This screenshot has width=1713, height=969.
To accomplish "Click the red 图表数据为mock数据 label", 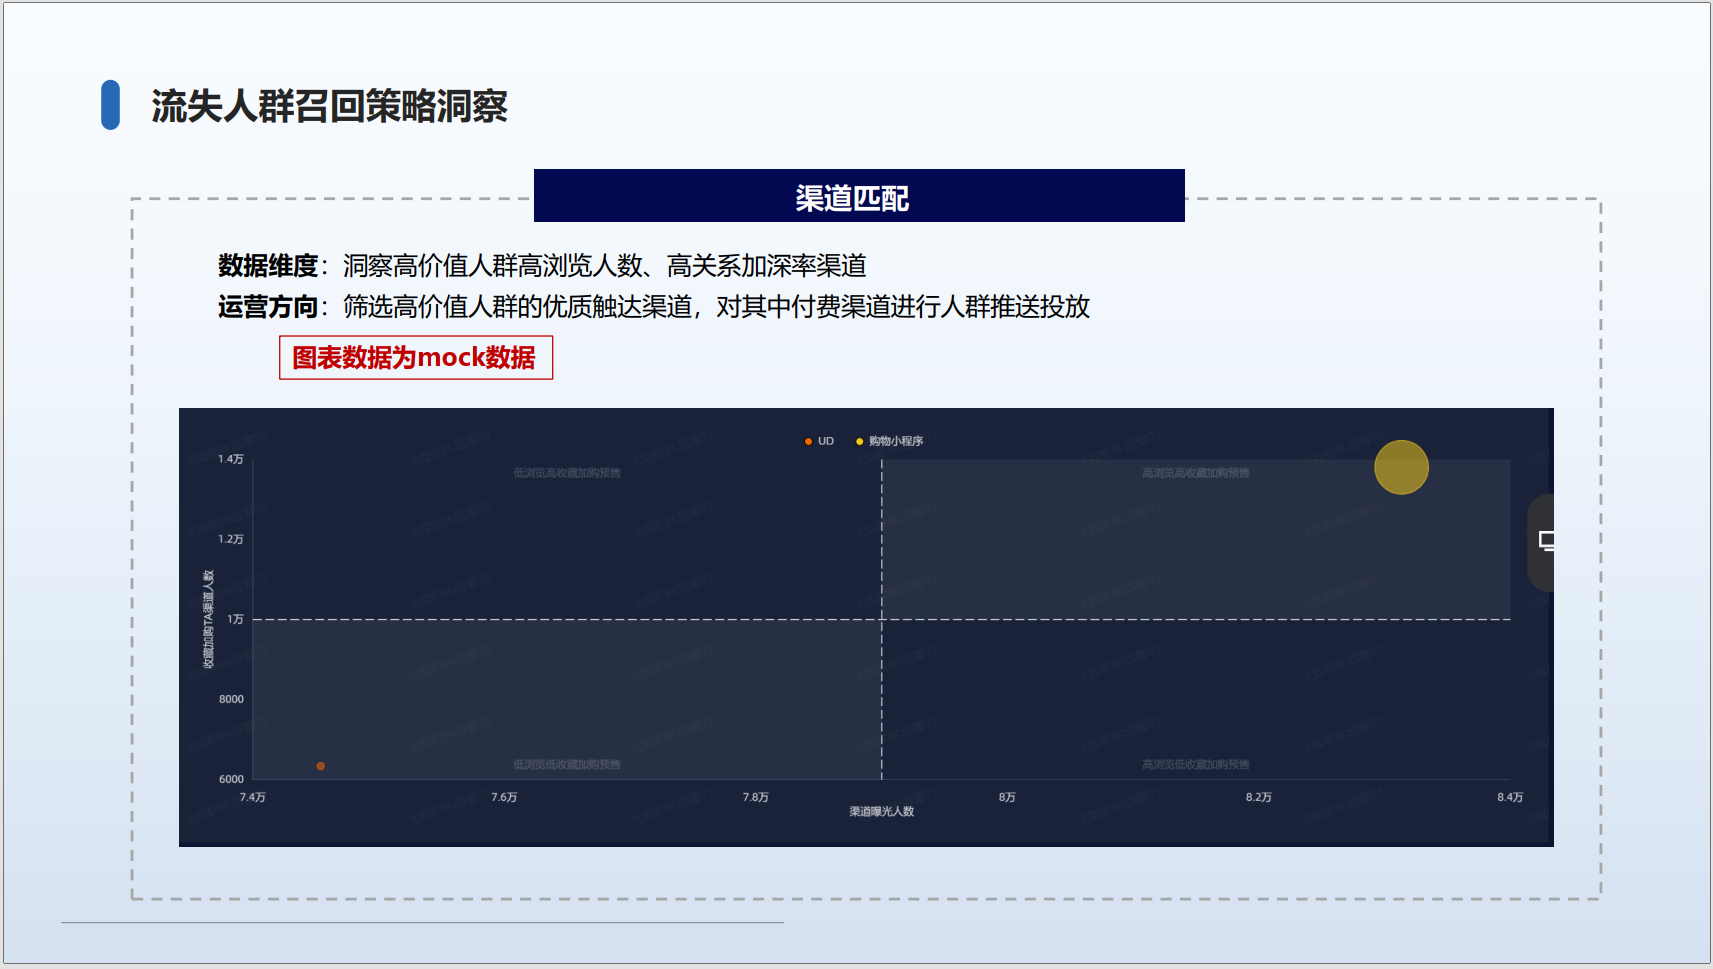I will 415,357.
